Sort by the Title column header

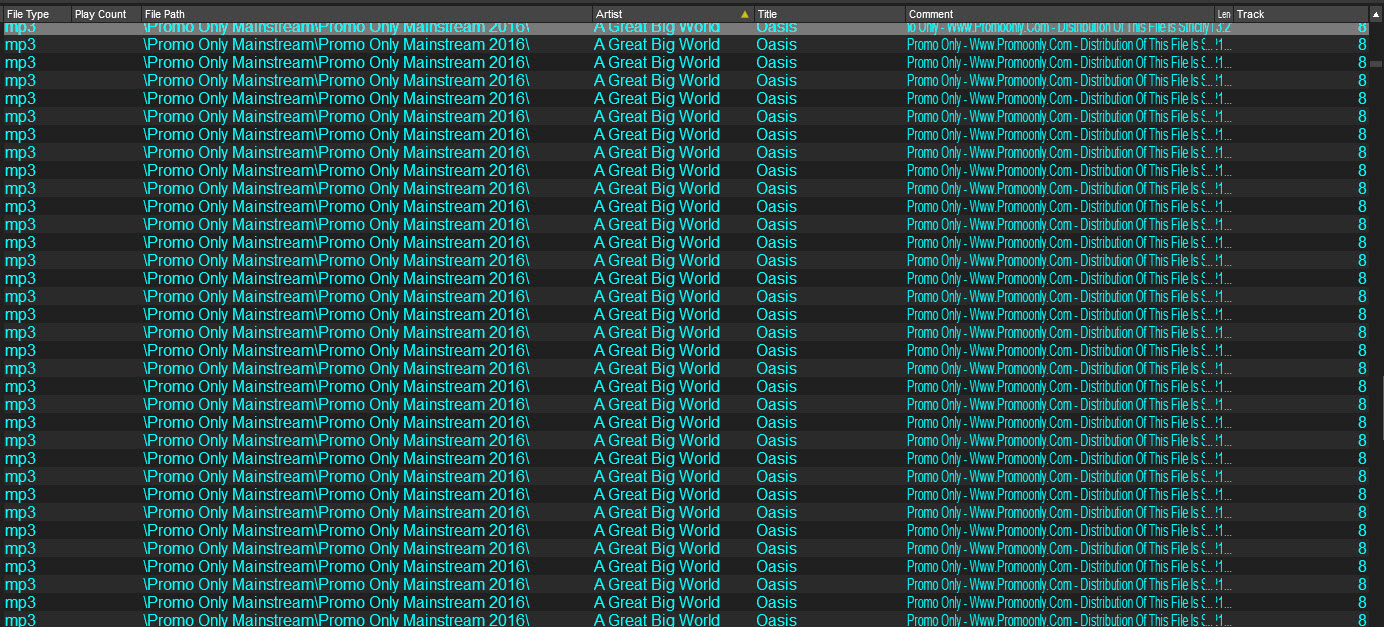point(830,14)
